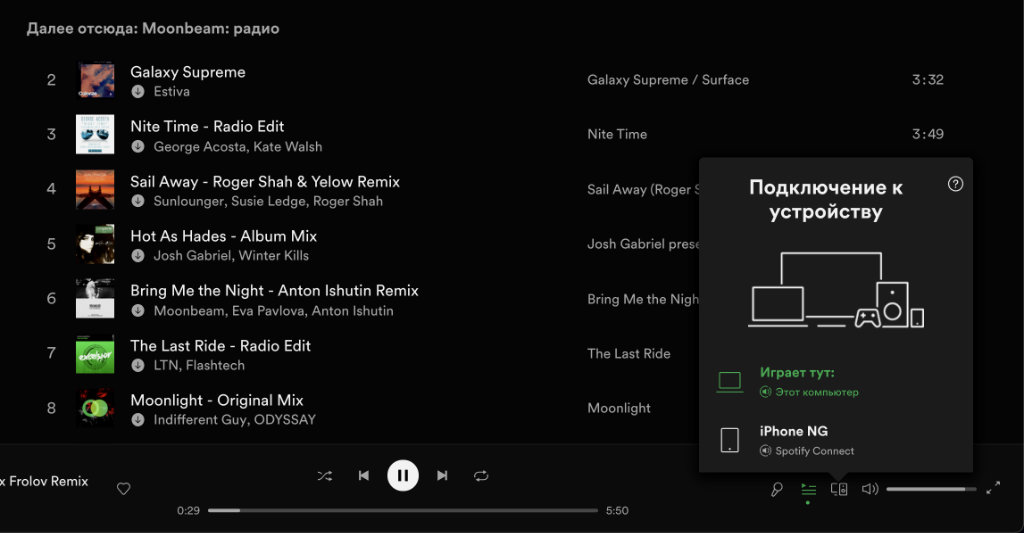
Task: Open help in device connection popup
Action: pos(955,184)
